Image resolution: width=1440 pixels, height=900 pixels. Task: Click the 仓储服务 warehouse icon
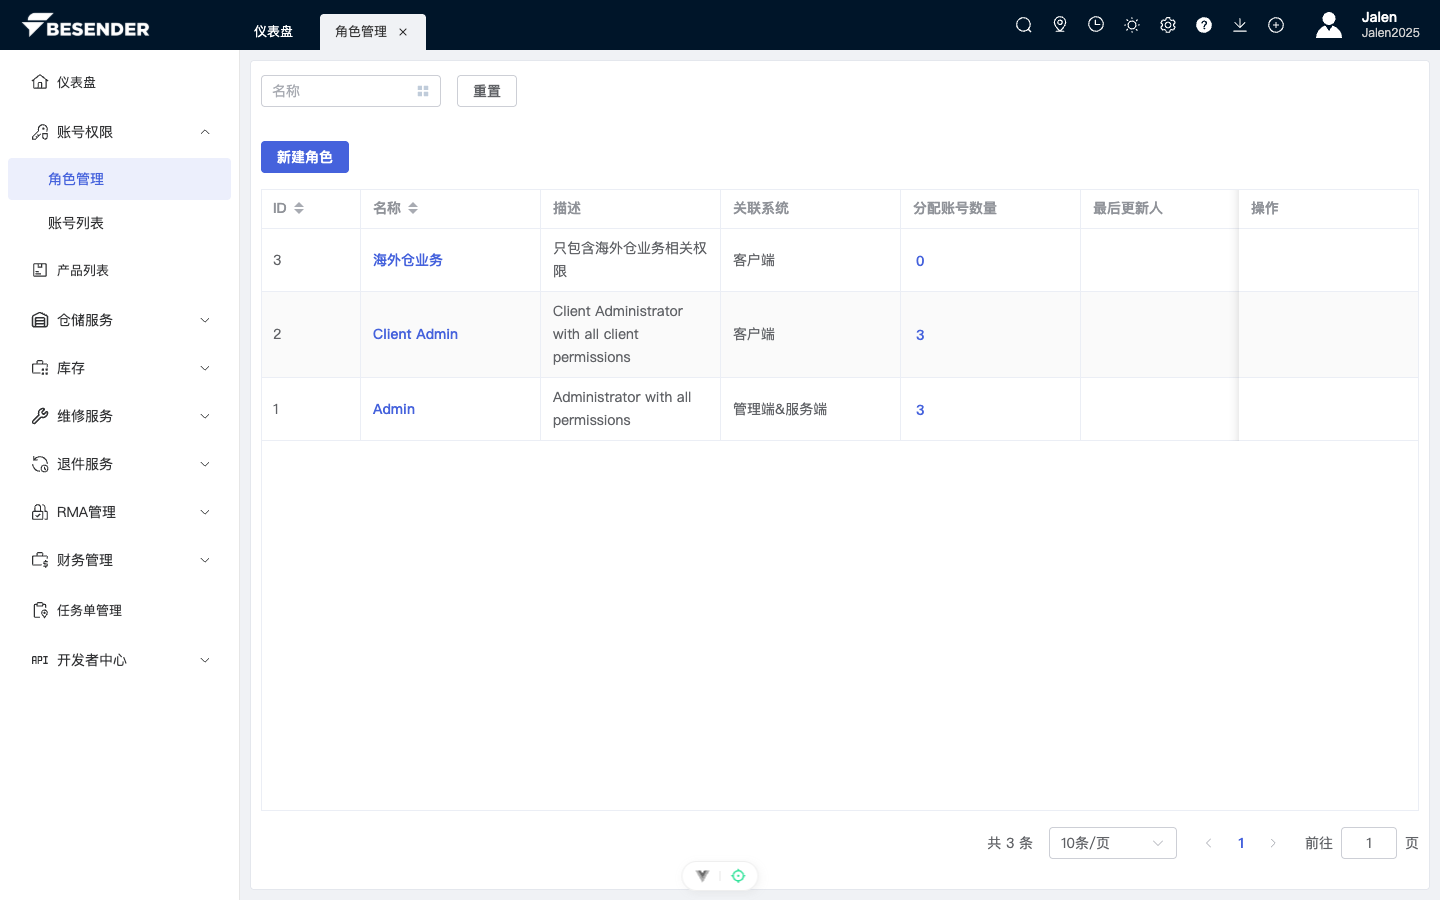click(40, 320)
